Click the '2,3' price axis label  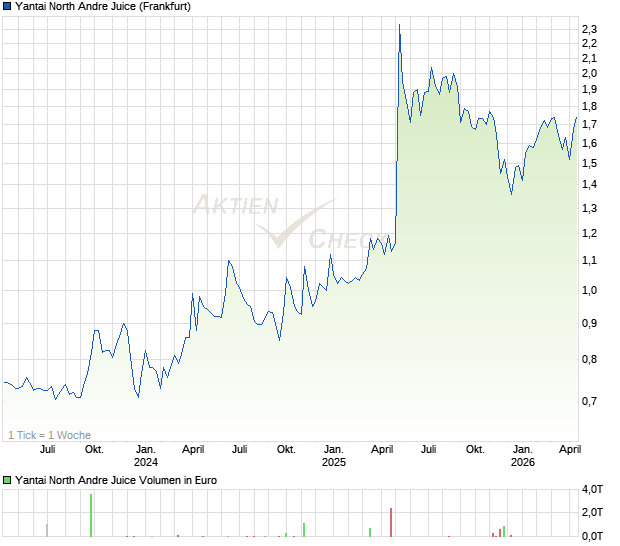point(589,29)
